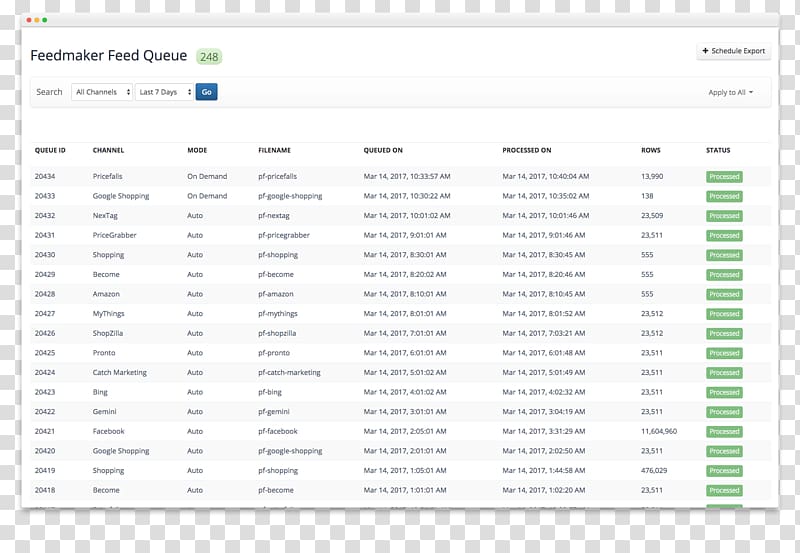Click the MODE column header
Viewport: 800px width, 553px height.
(197, 150)
